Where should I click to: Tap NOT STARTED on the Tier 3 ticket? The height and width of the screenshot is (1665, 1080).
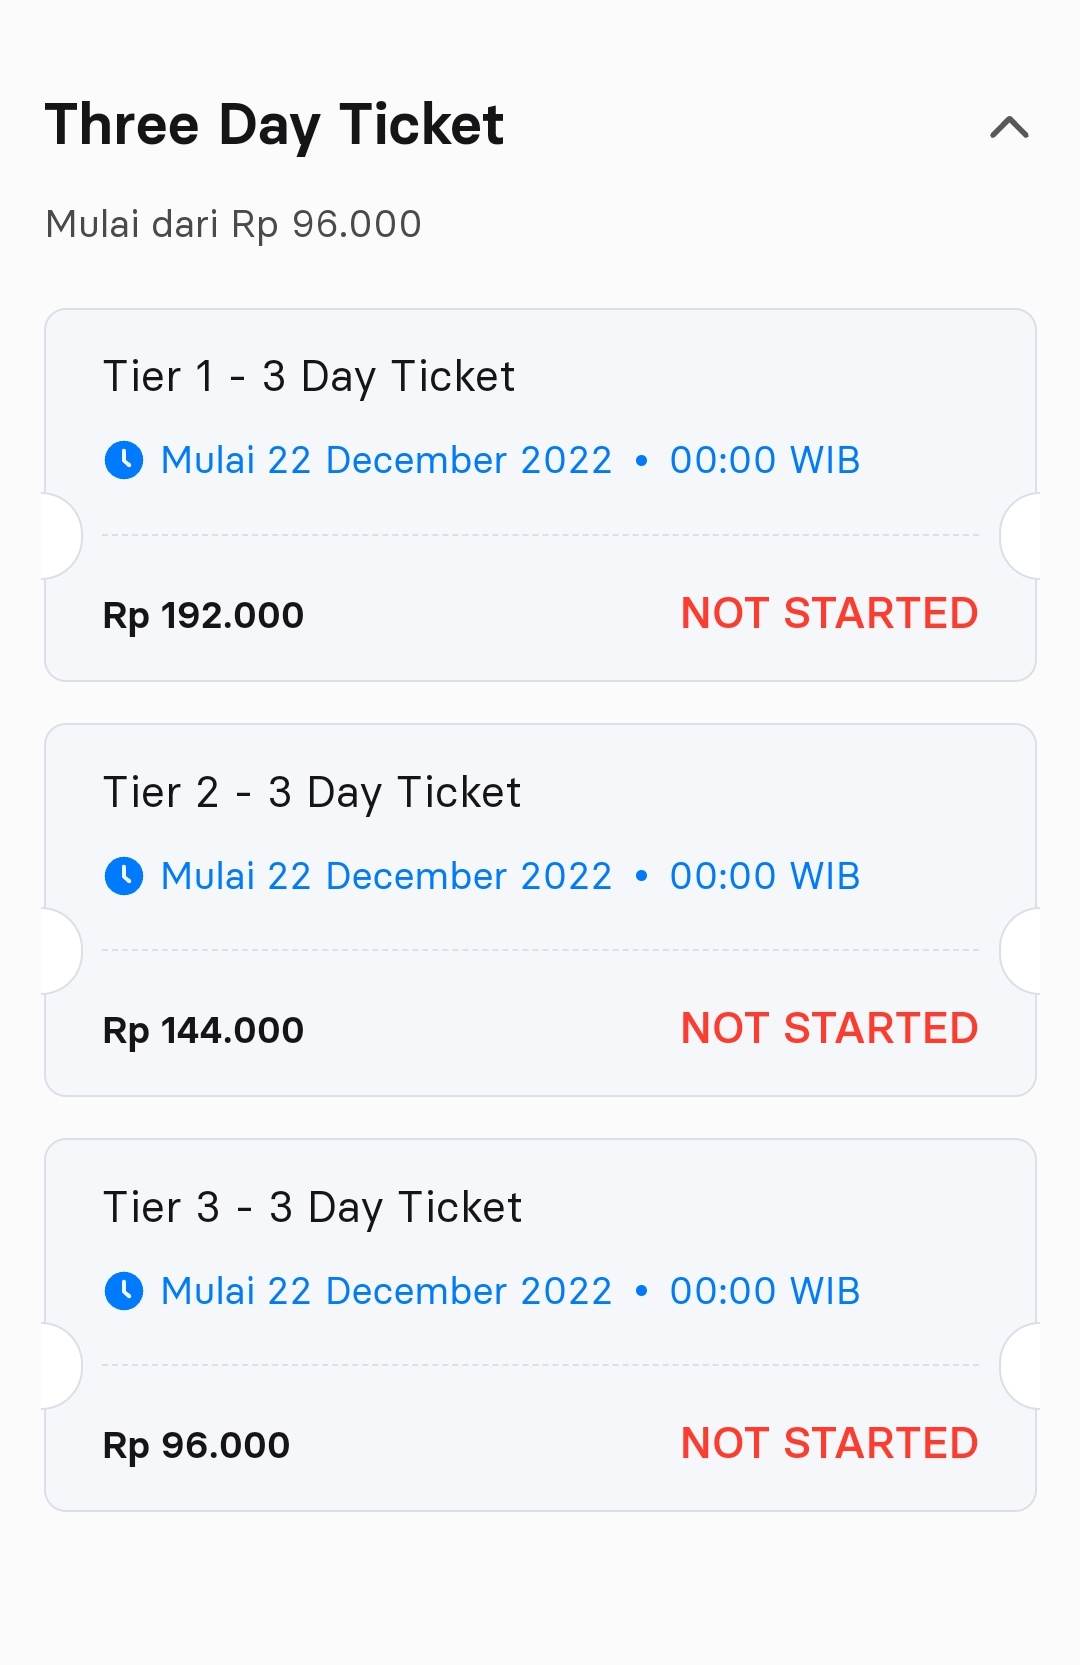(x=829, y=1444)
